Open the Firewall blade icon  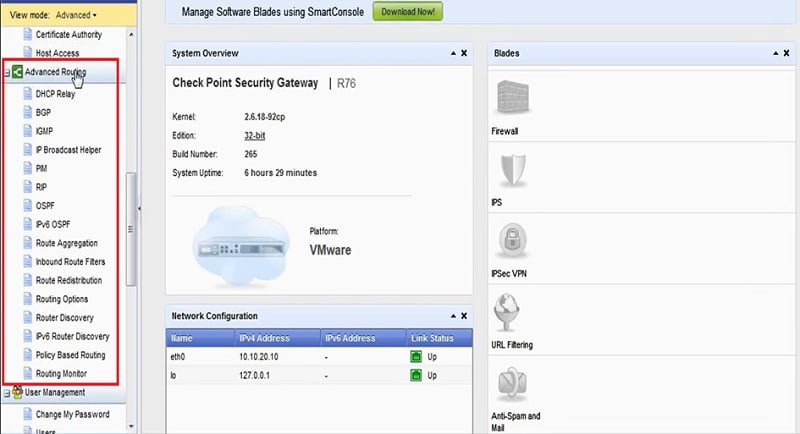coord(513,97)
